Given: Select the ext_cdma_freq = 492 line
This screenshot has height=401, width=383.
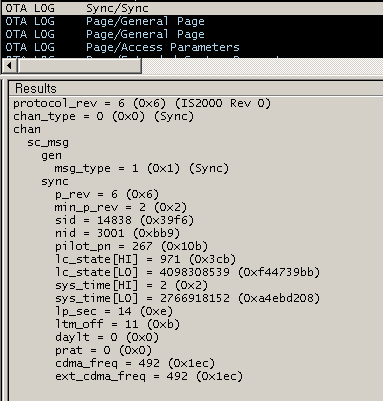Looking at the screenshot, I should [149, 376].
